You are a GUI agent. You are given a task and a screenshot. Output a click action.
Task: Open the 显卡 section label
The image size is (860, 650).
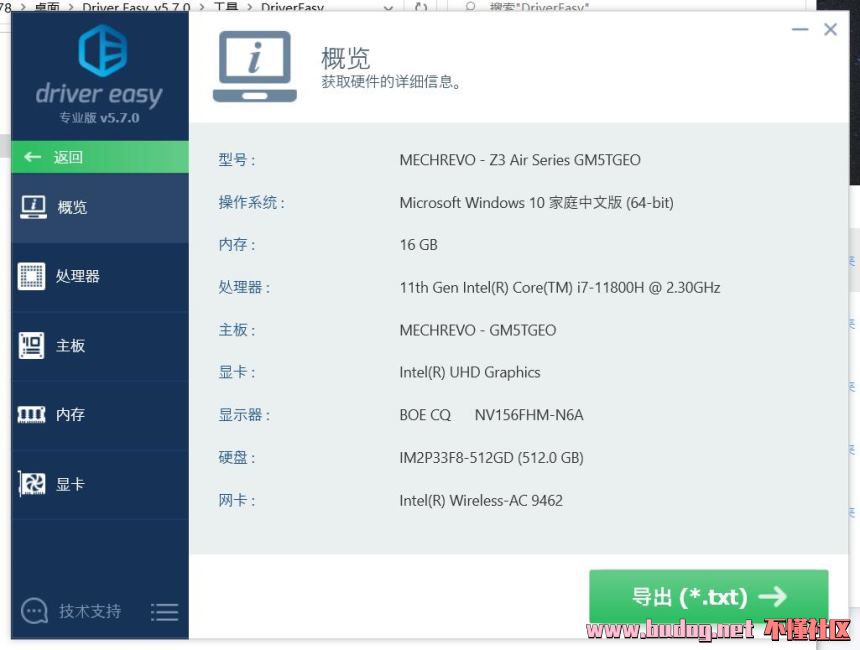click(70, 484)
